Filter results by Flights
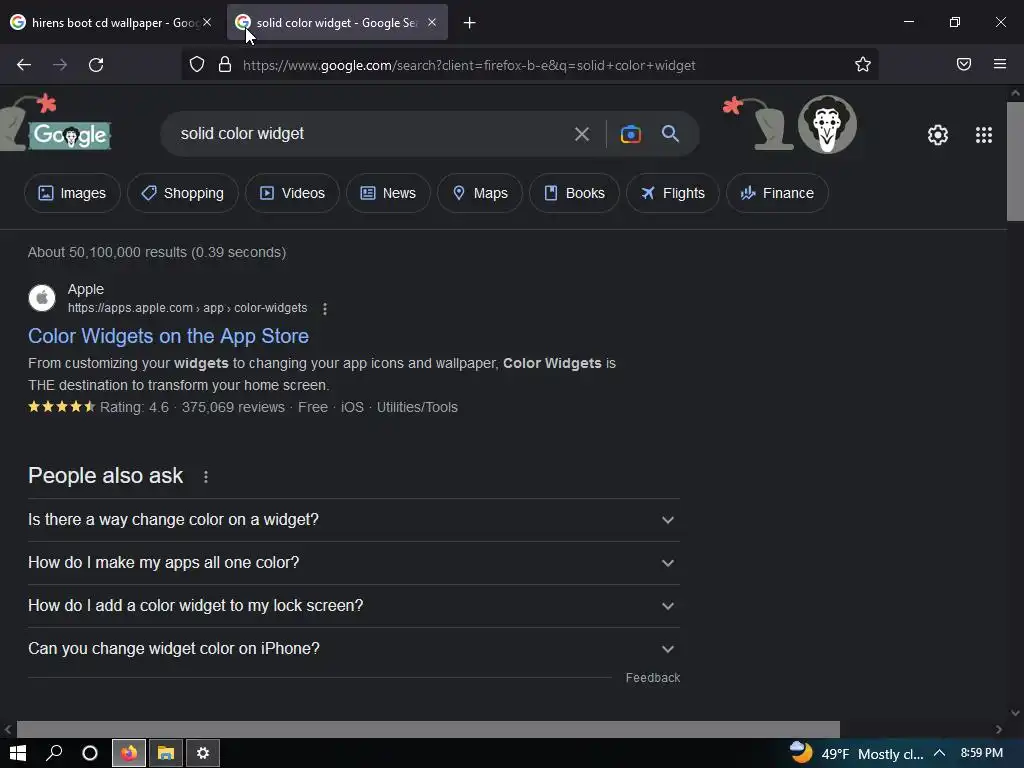1024x768 pixels. (673, 193)
